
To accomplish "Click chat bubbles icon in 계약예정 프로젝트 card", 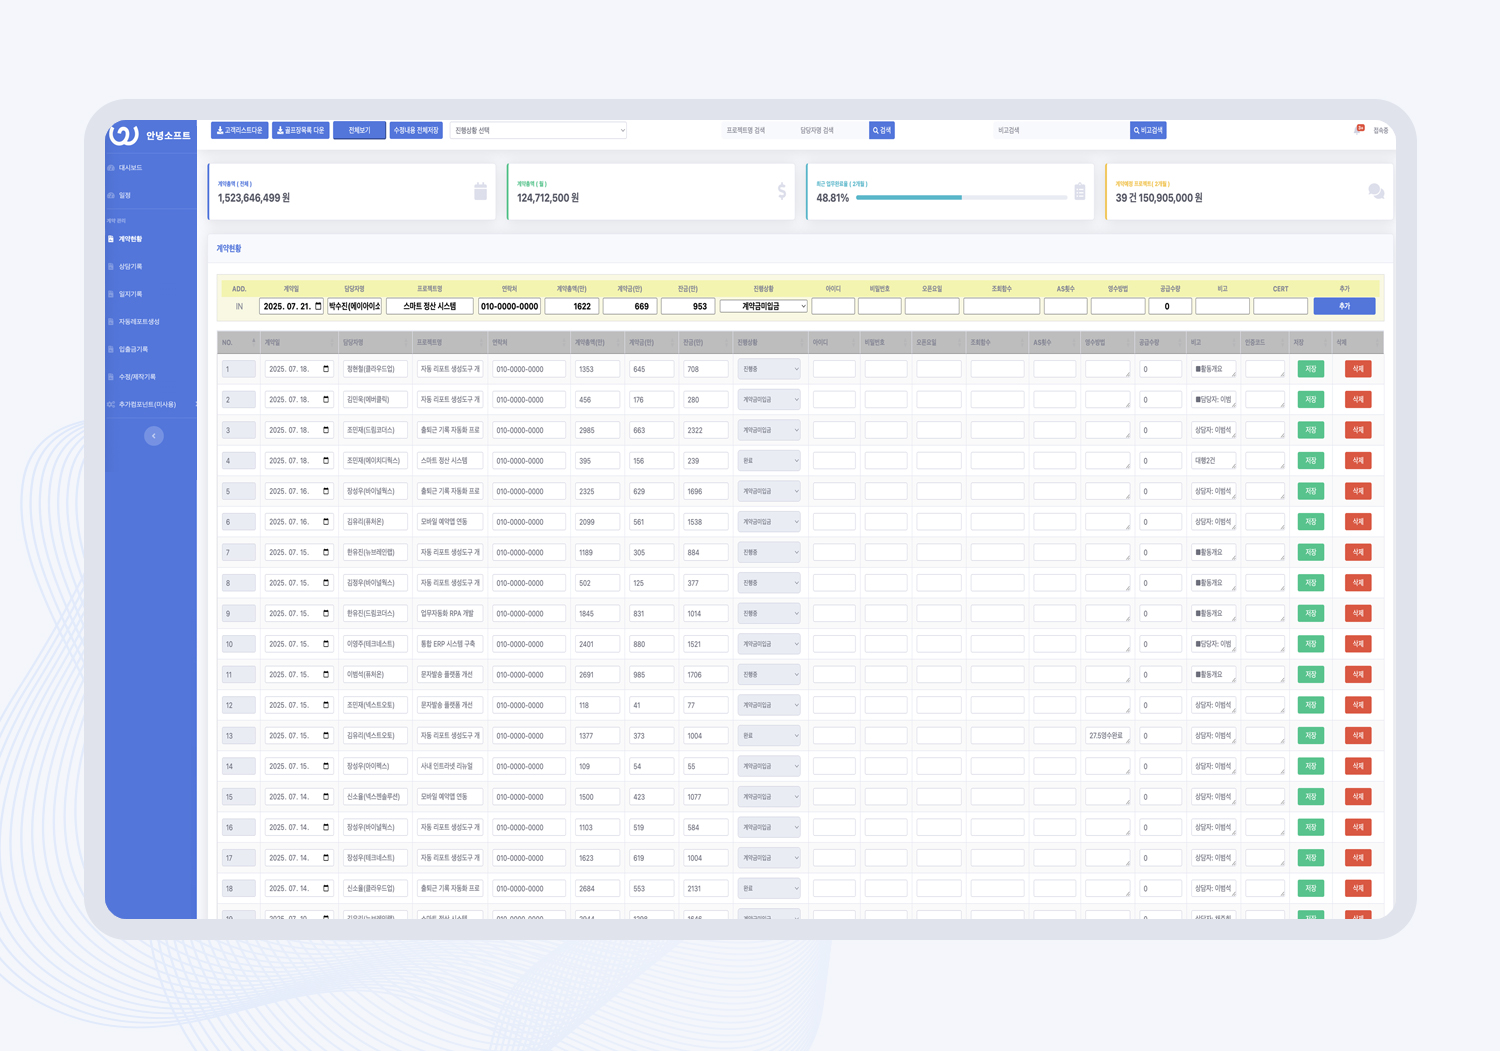I will coord(1376,191).
